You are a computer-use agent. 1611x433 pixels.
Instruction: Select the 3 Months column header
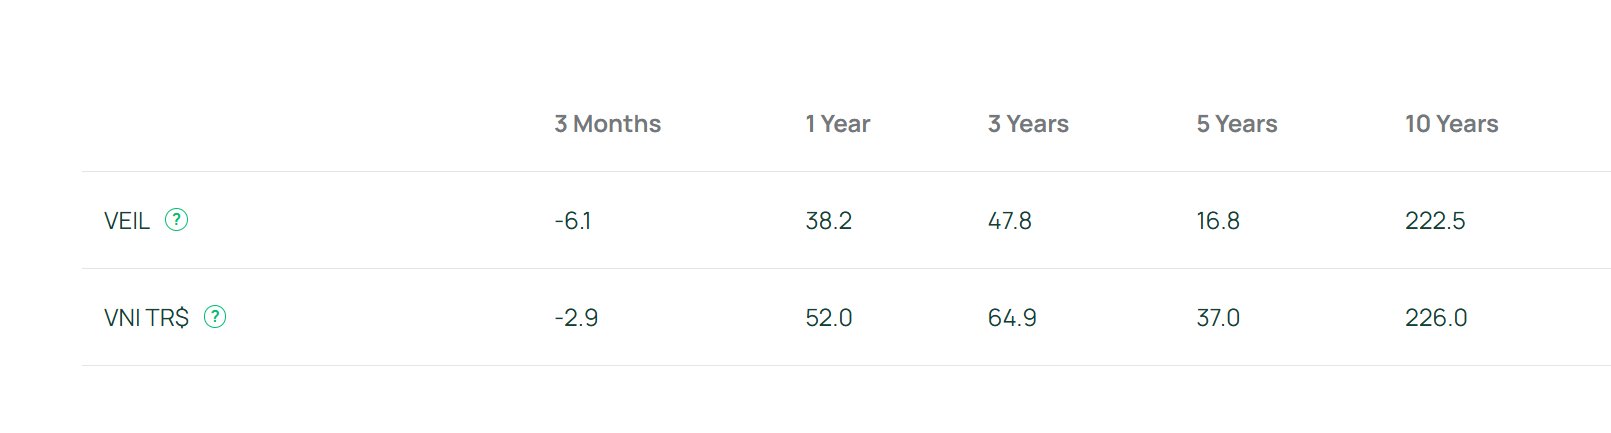click(607, 124)
